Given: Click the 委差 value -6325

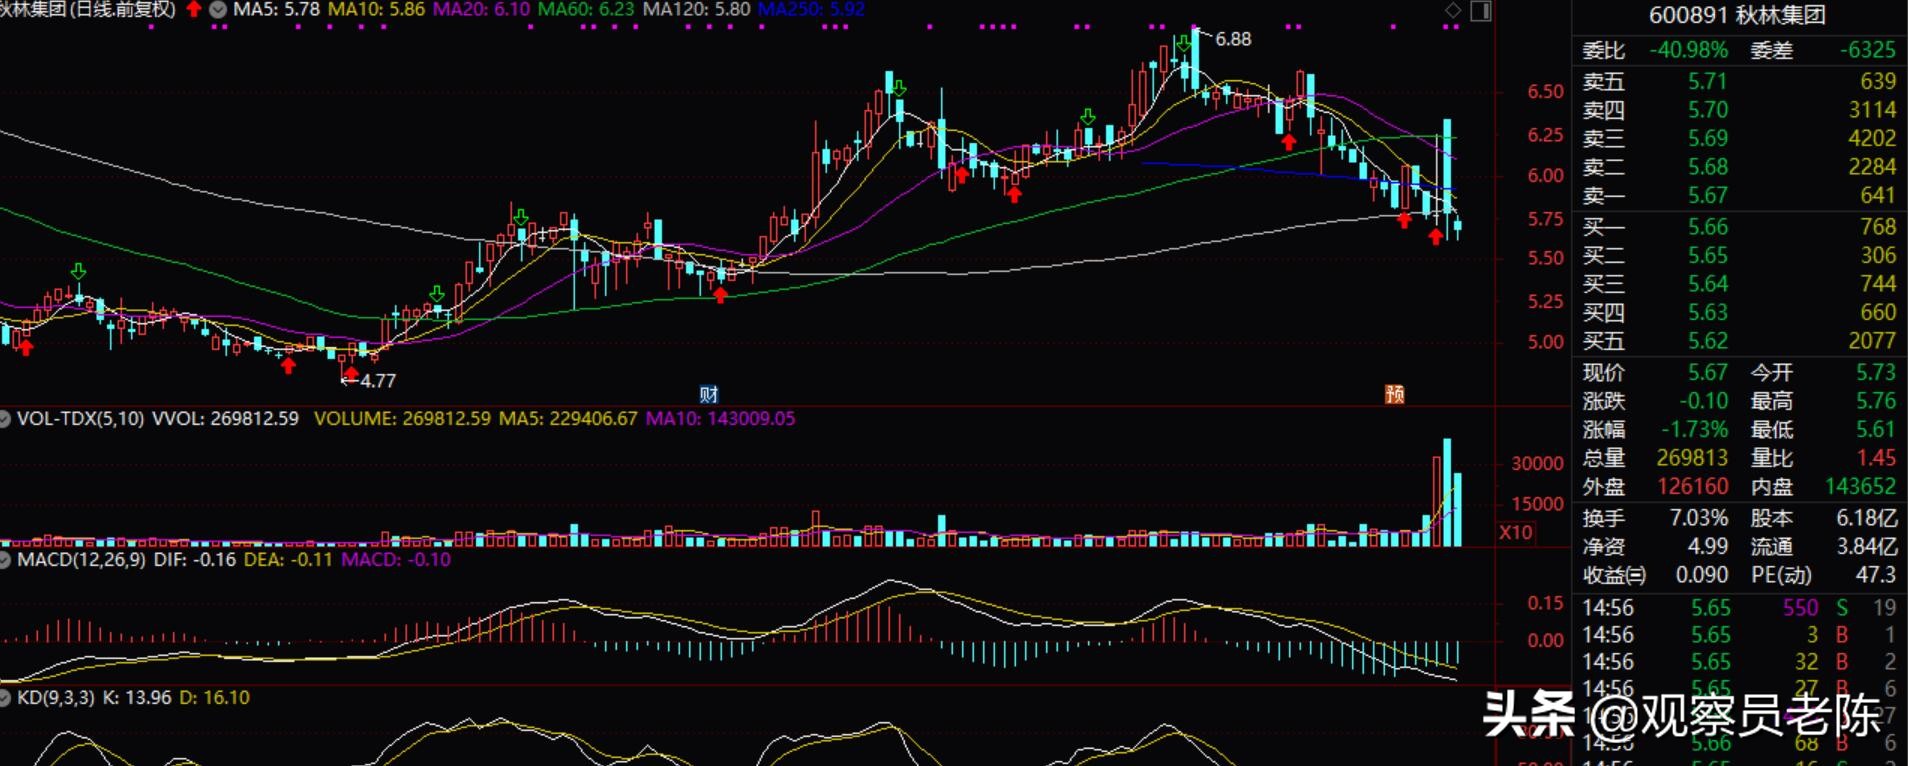Looking at the screenshot, I should point(1867,50).
